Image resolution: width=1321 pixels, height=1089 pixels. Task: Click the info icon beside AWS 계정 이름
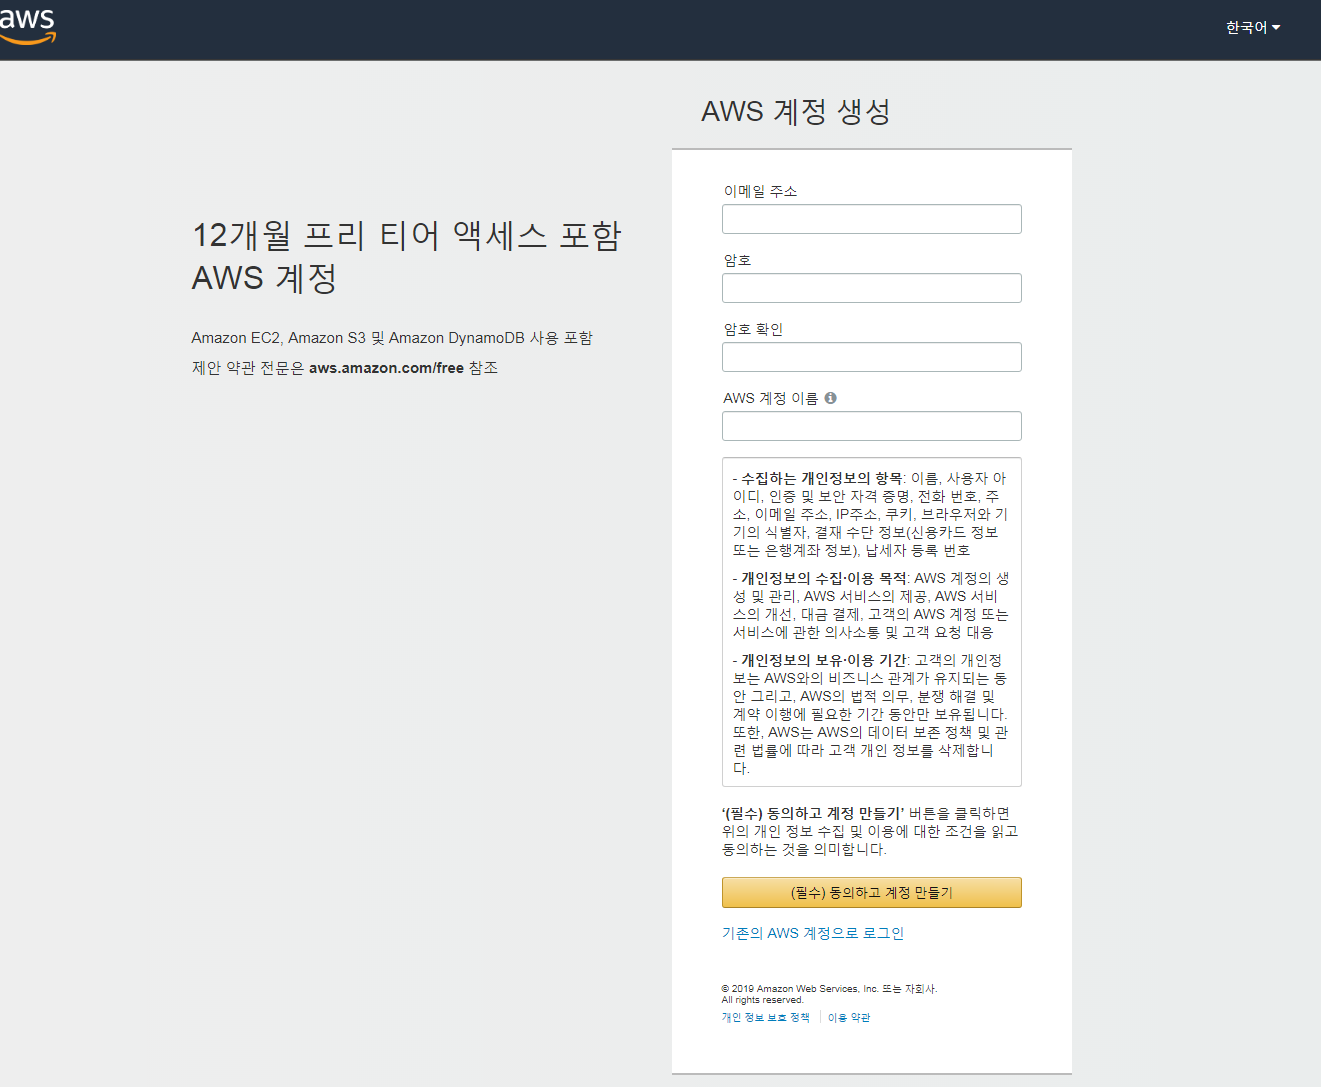click(830, 398)
